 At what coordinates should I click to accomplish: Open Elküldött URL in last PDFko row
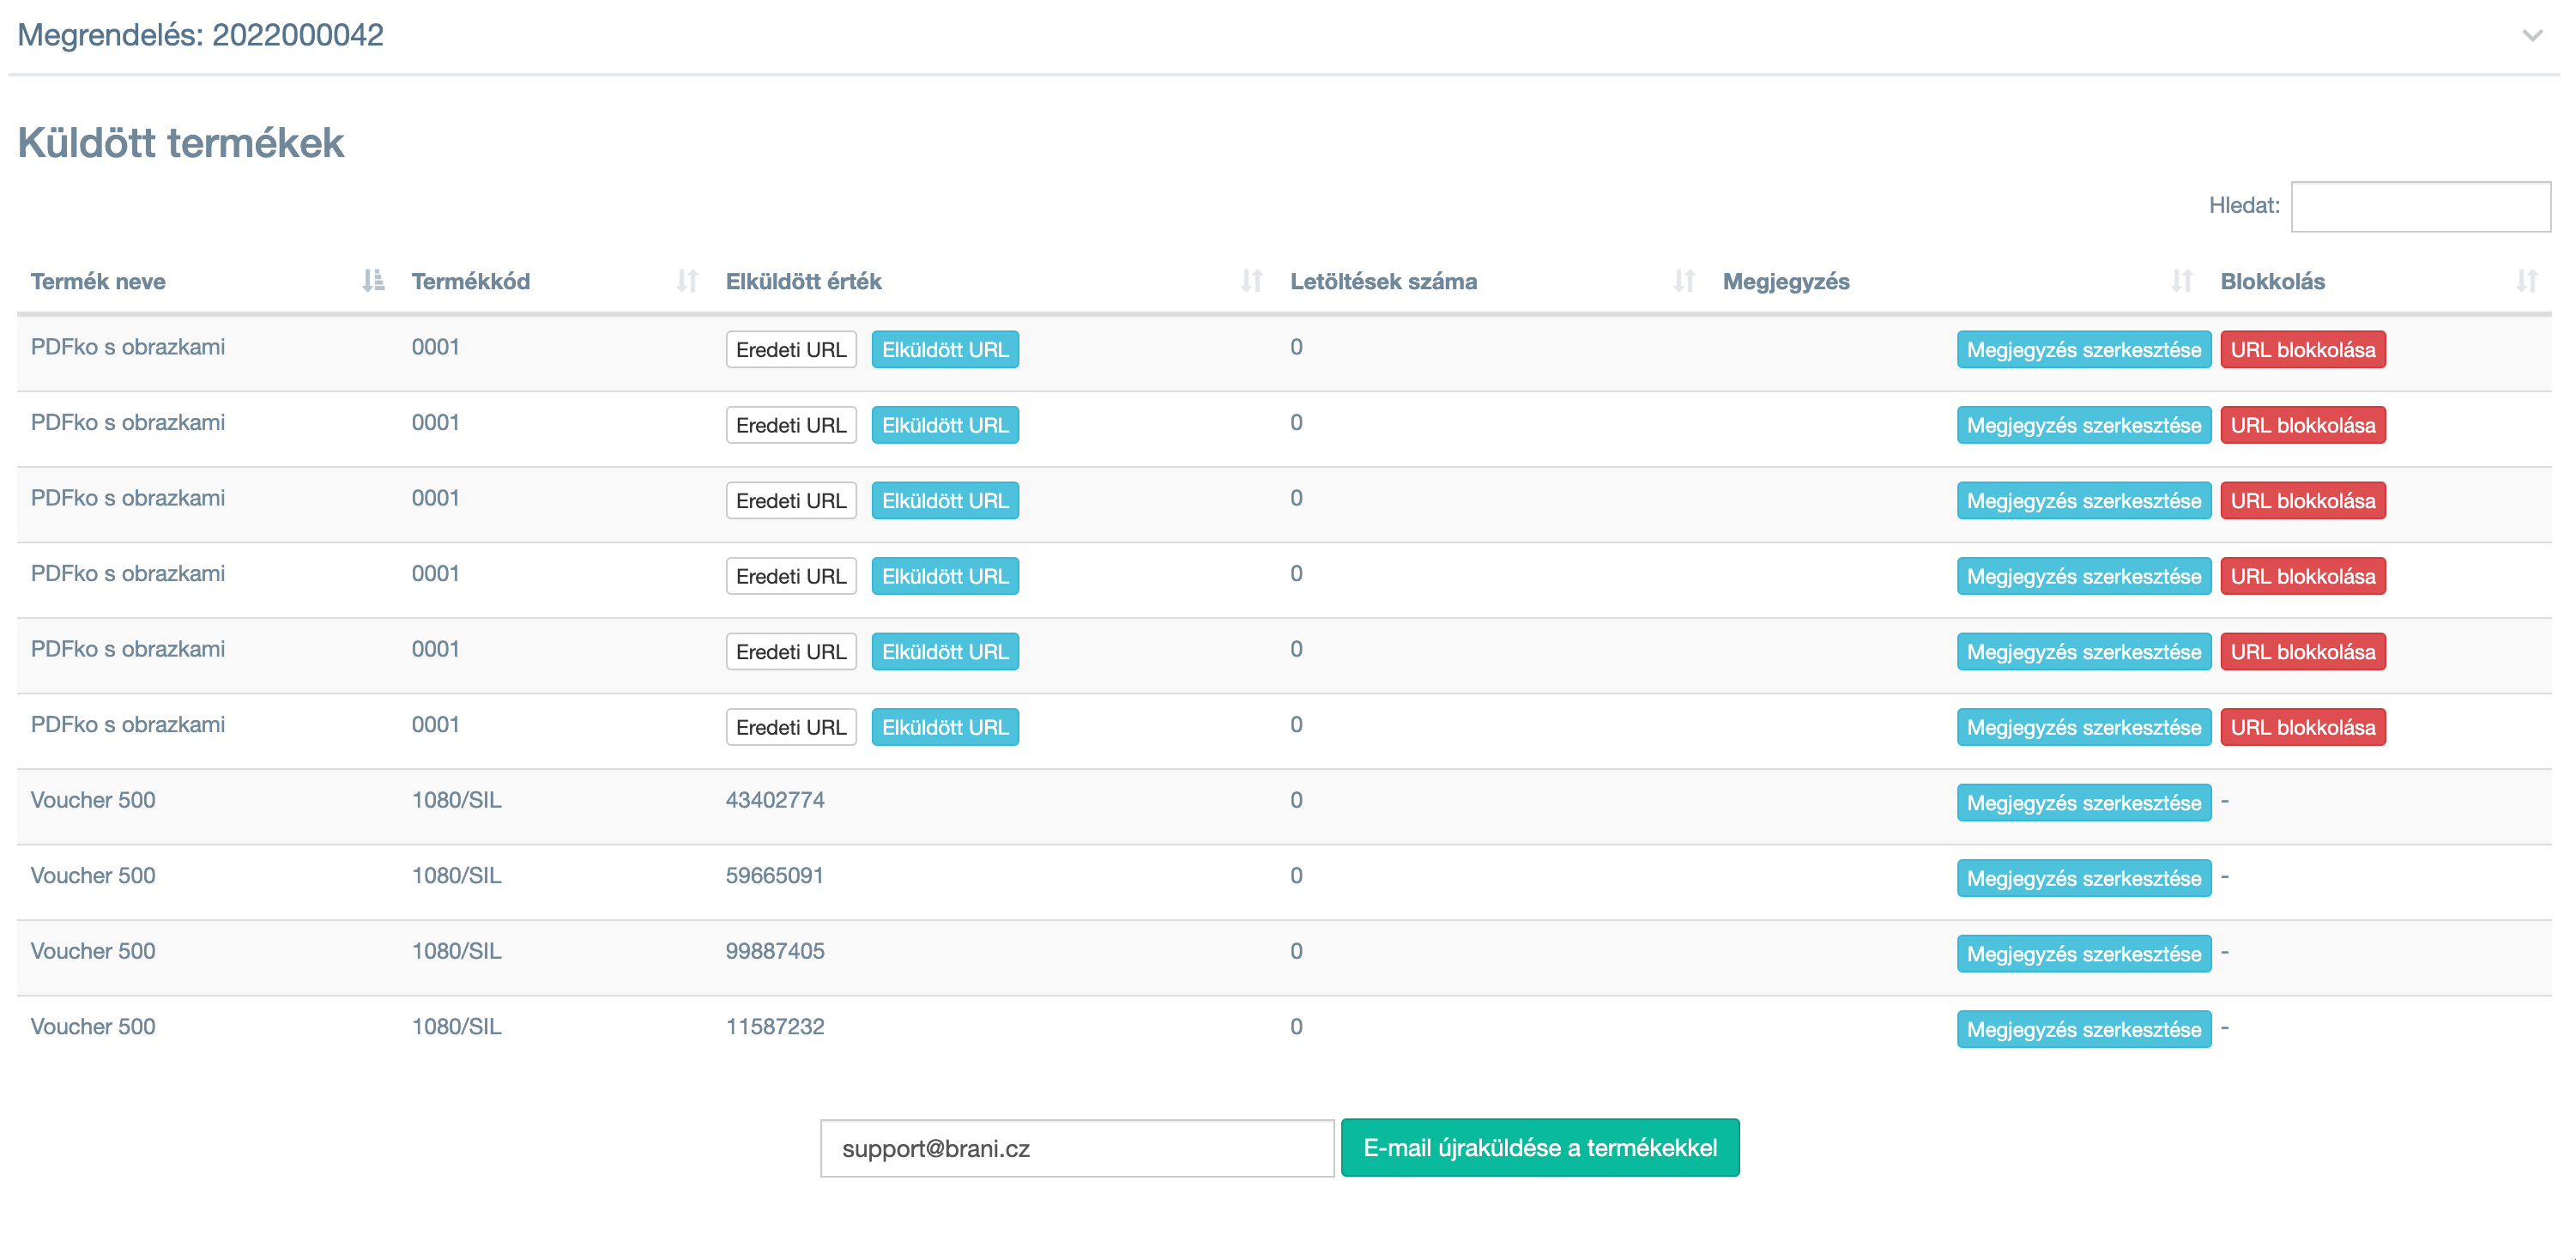[x=945, y=727]
